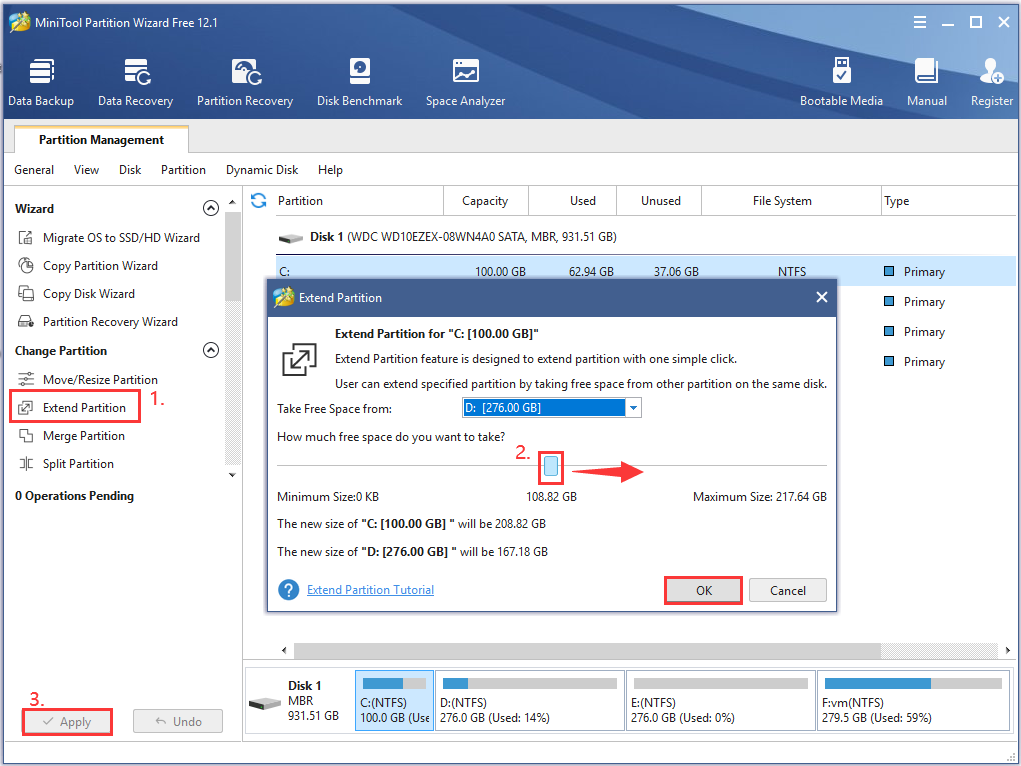Collapse the Change Partition section
The width and height of the screenshot is (1021, 766).
coord(211,350)
